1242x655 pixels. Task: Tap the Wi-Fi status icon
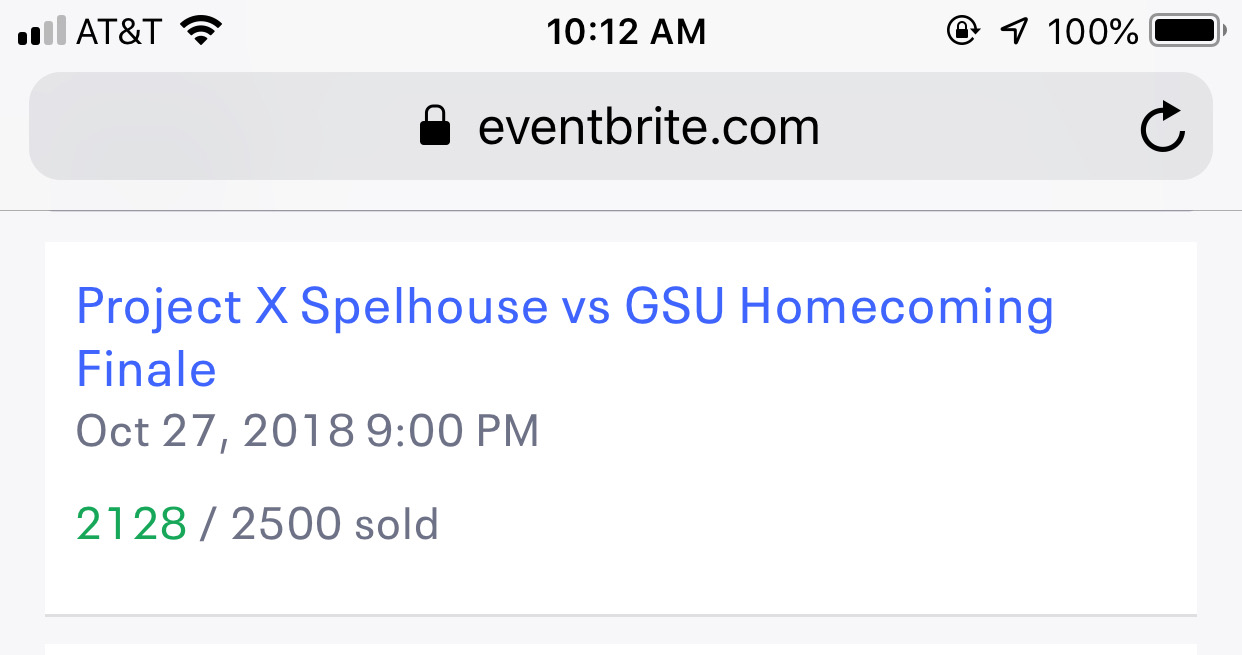coord(200,32)
